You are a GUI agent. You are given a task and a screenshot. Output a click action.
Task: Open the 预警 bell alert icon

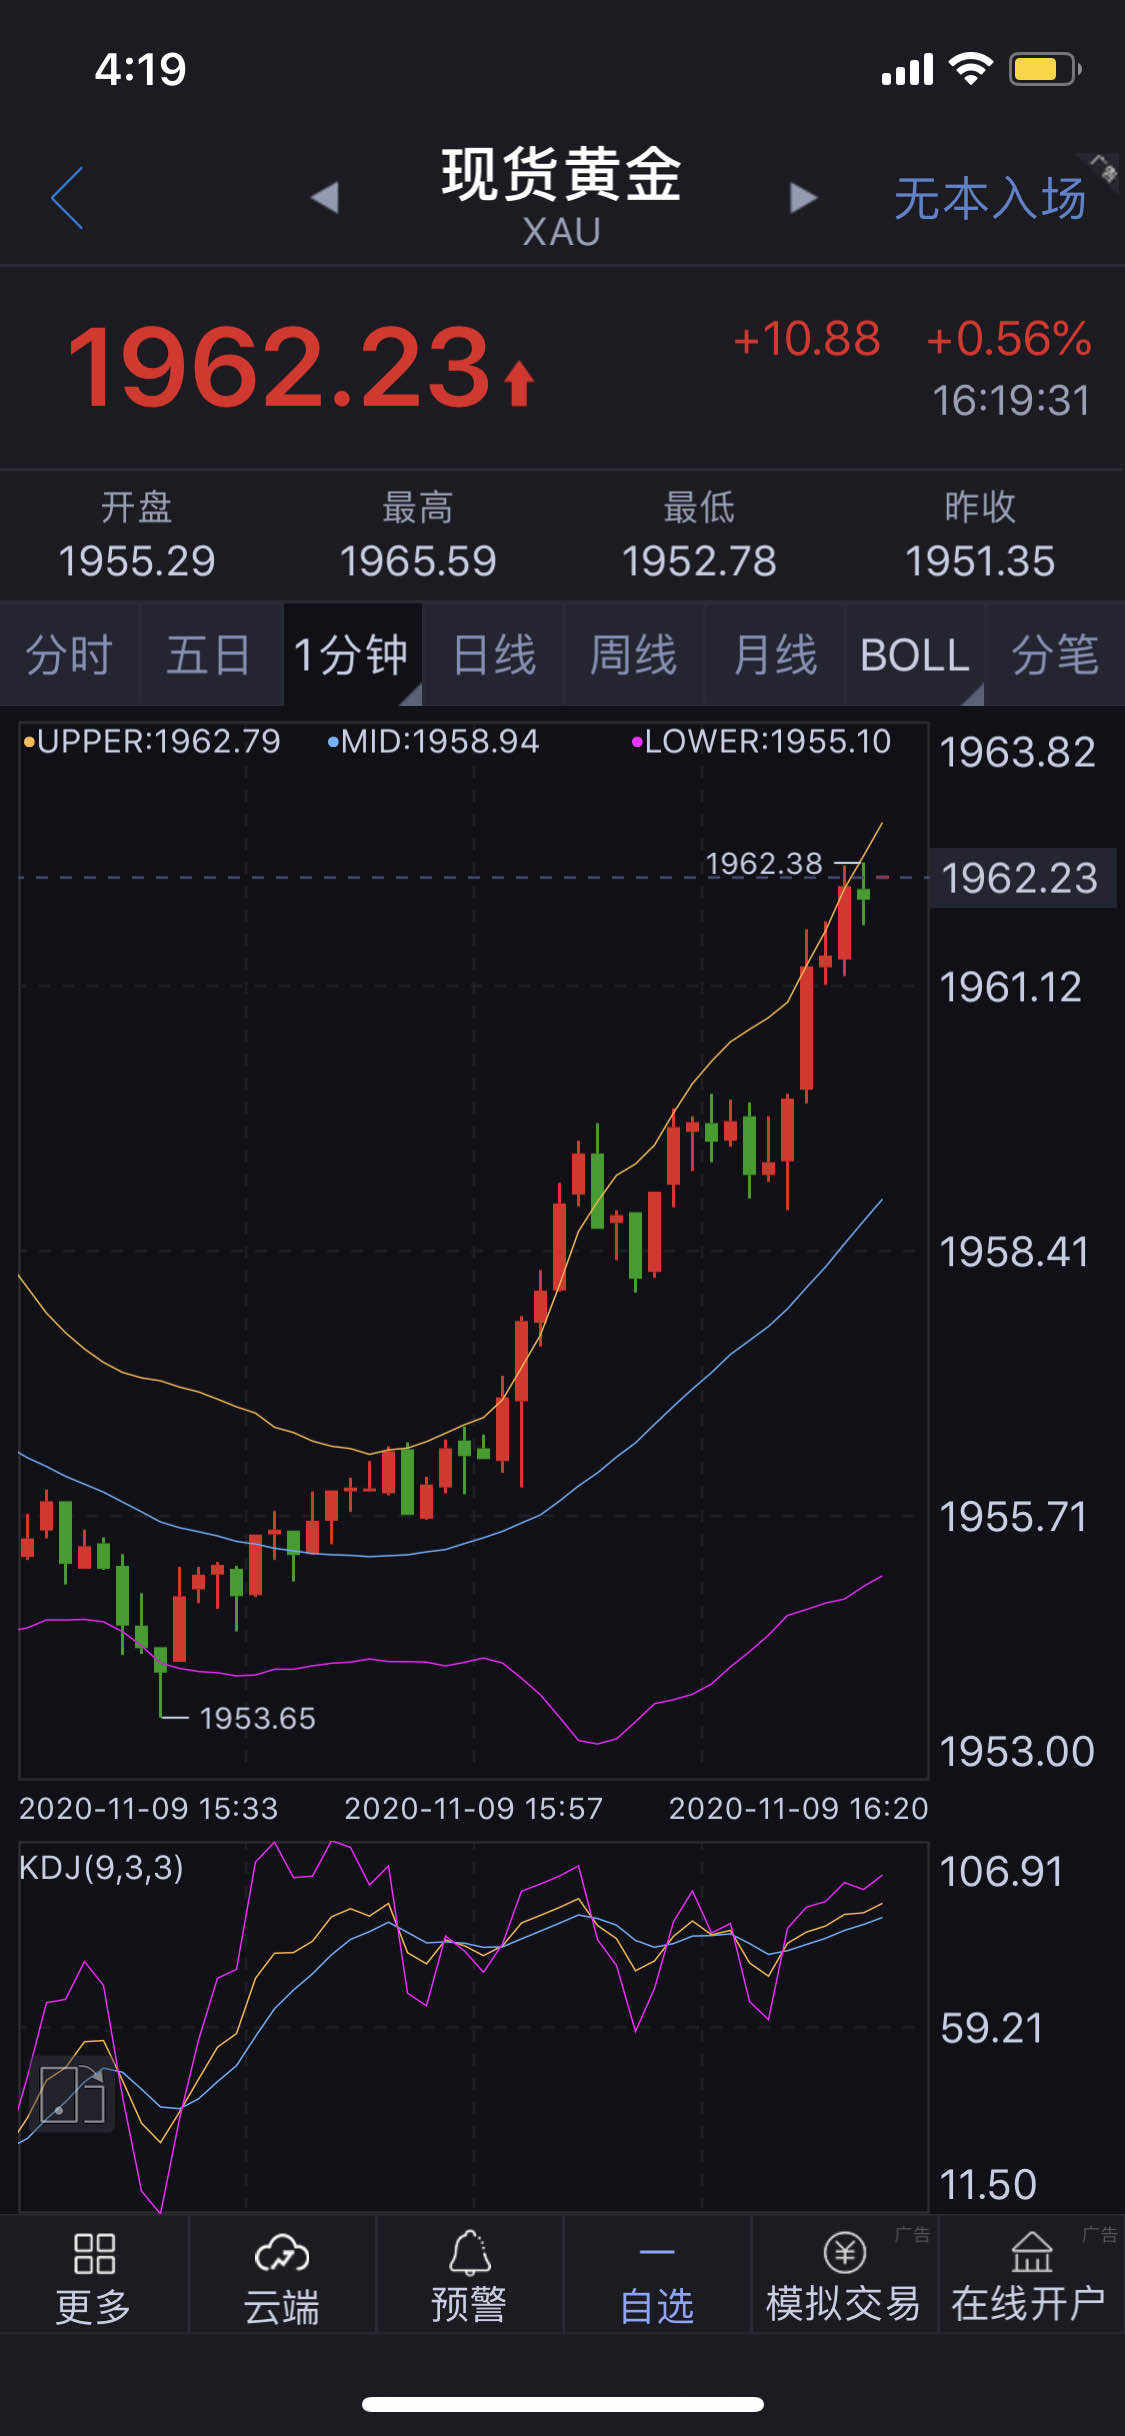pos(469,2252)
